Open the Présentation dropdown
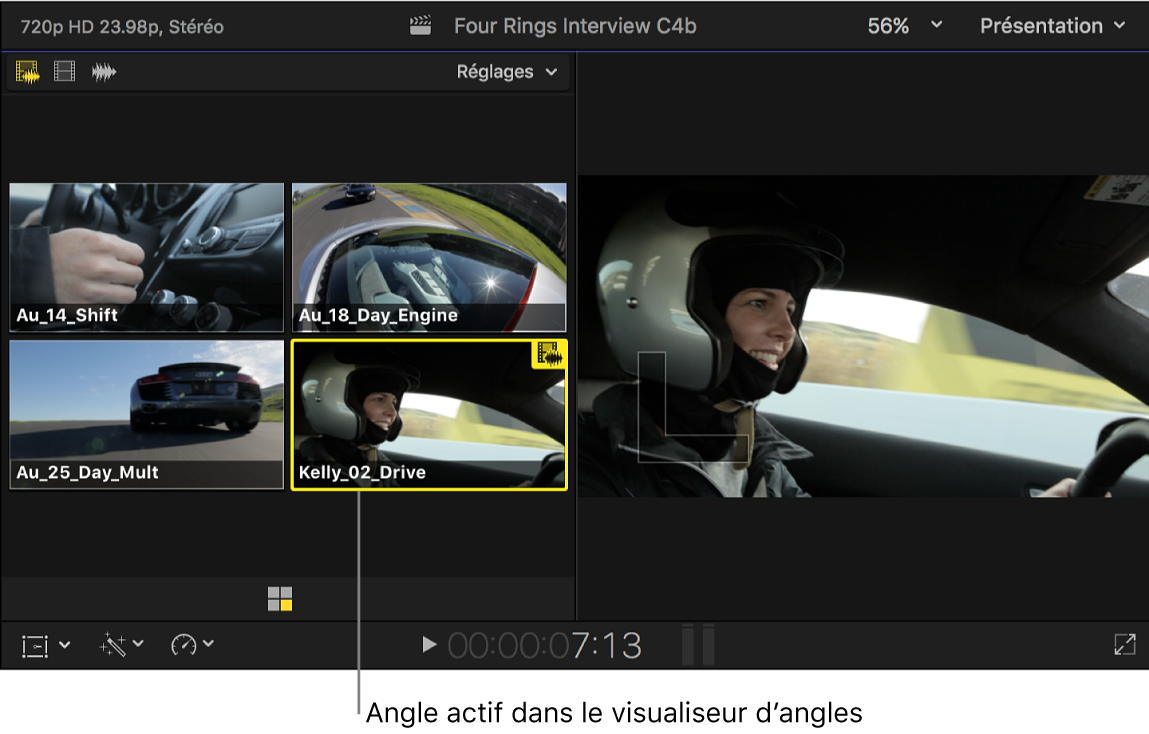This screenshot has width=1149, height=734. pyautogui.click(x=1052, y=25)
